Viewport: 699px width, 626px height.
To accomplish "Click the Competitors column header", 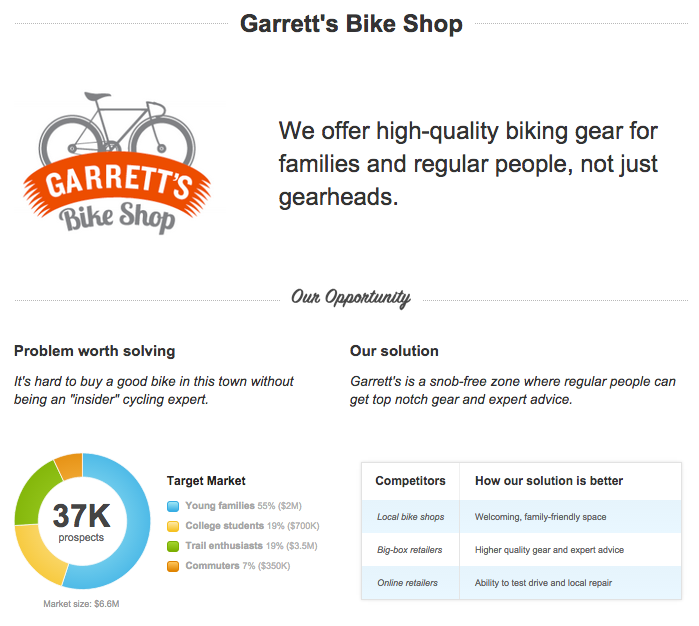I will pyautogui.click(x=410, y=481).
